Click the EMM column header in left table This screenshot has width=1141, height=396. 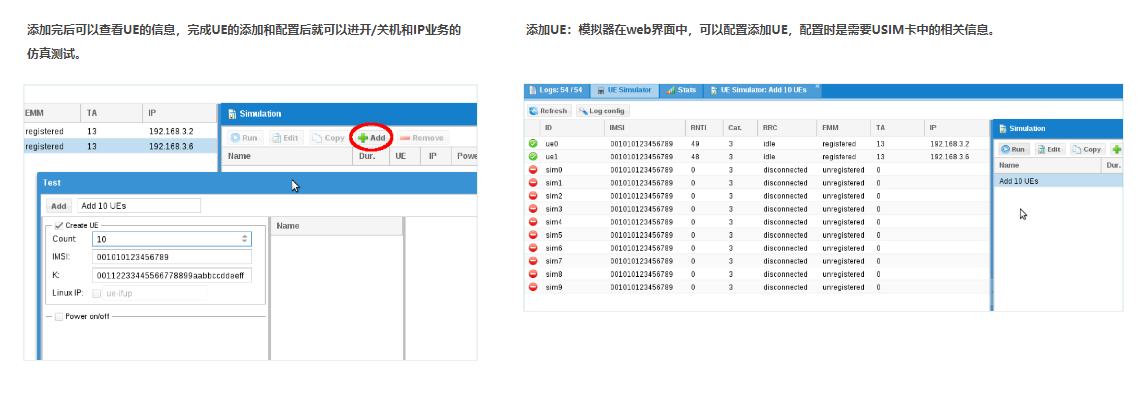coord(52,114)
